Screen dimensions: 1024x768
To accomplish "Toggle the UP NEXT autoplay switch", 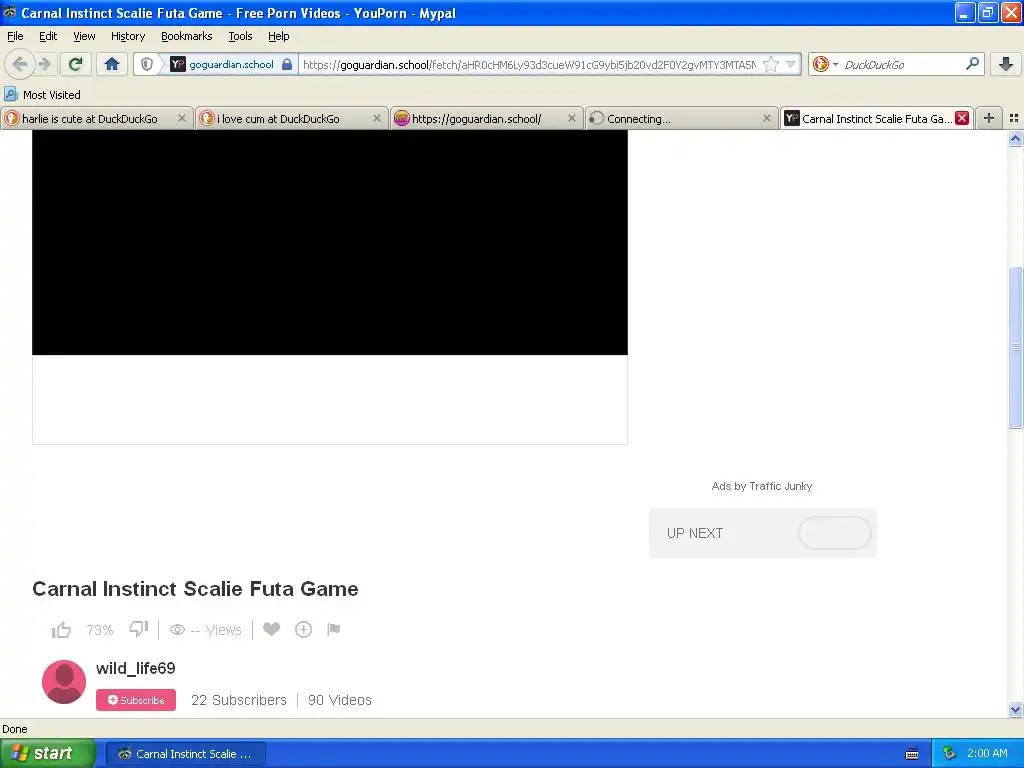I will pyautogui.click(x=835, y=533).
